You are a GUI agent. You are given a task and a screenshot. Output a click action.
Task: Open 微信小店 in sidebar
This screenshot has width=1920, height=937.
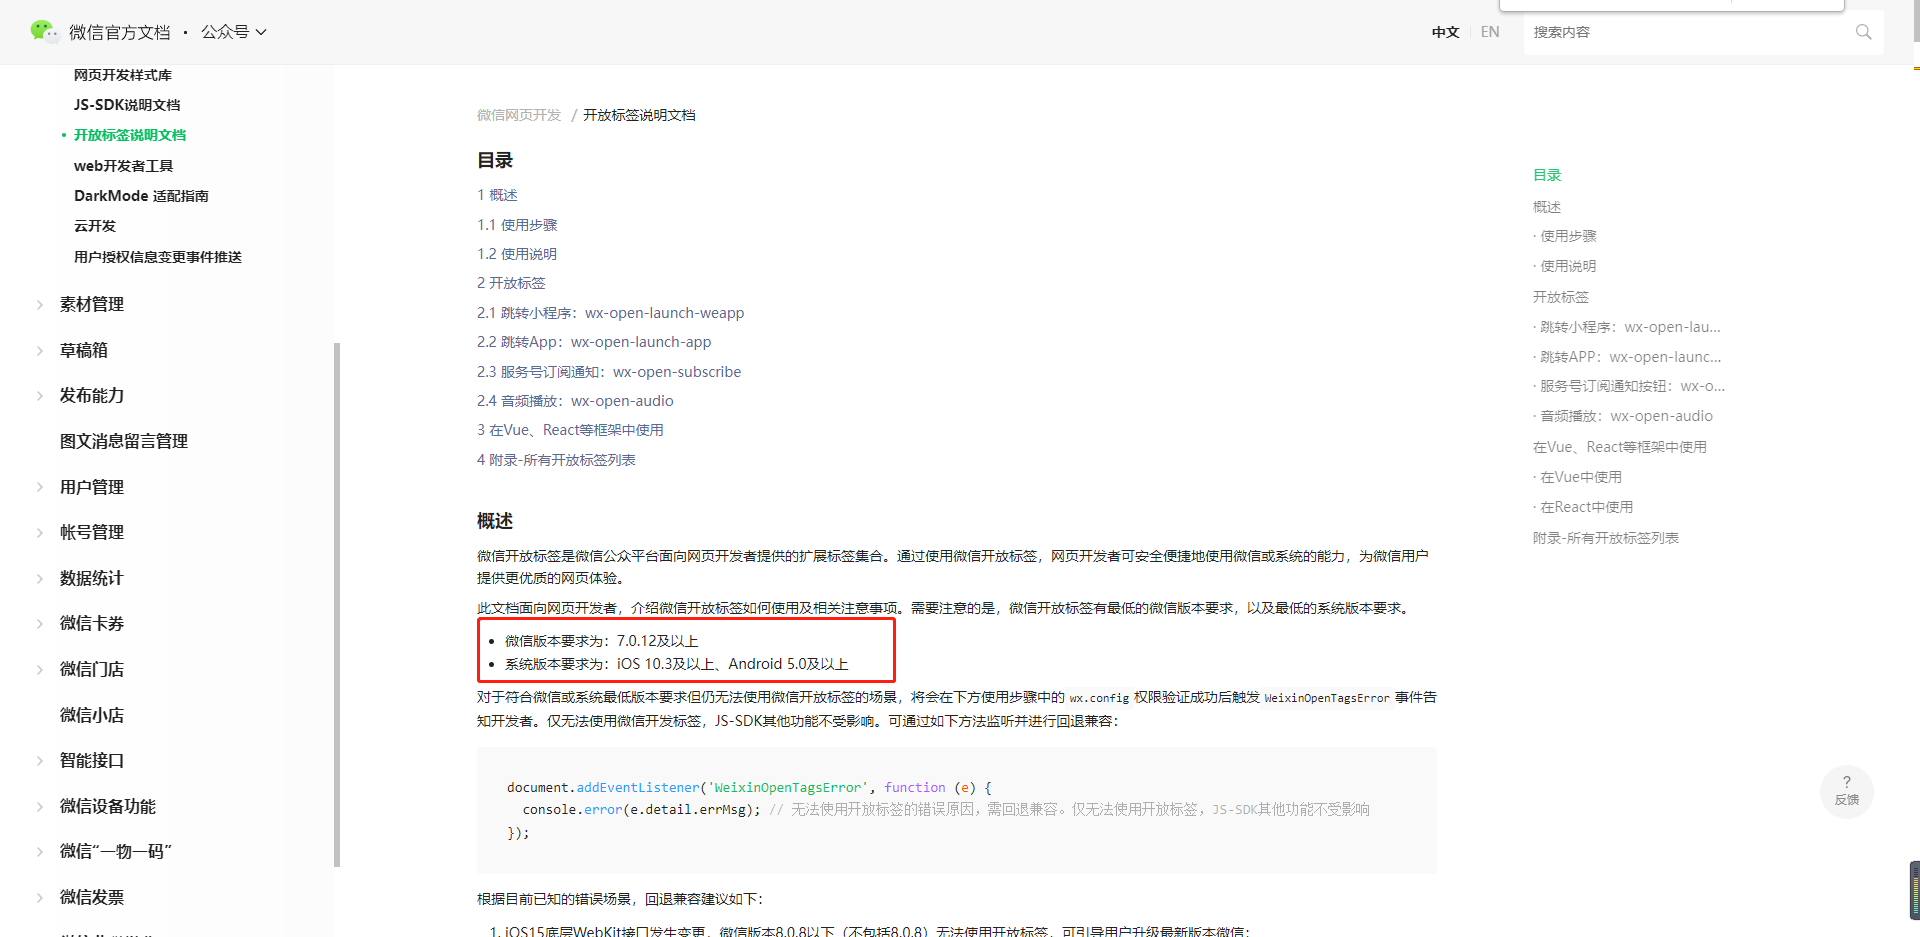[92, 715]
